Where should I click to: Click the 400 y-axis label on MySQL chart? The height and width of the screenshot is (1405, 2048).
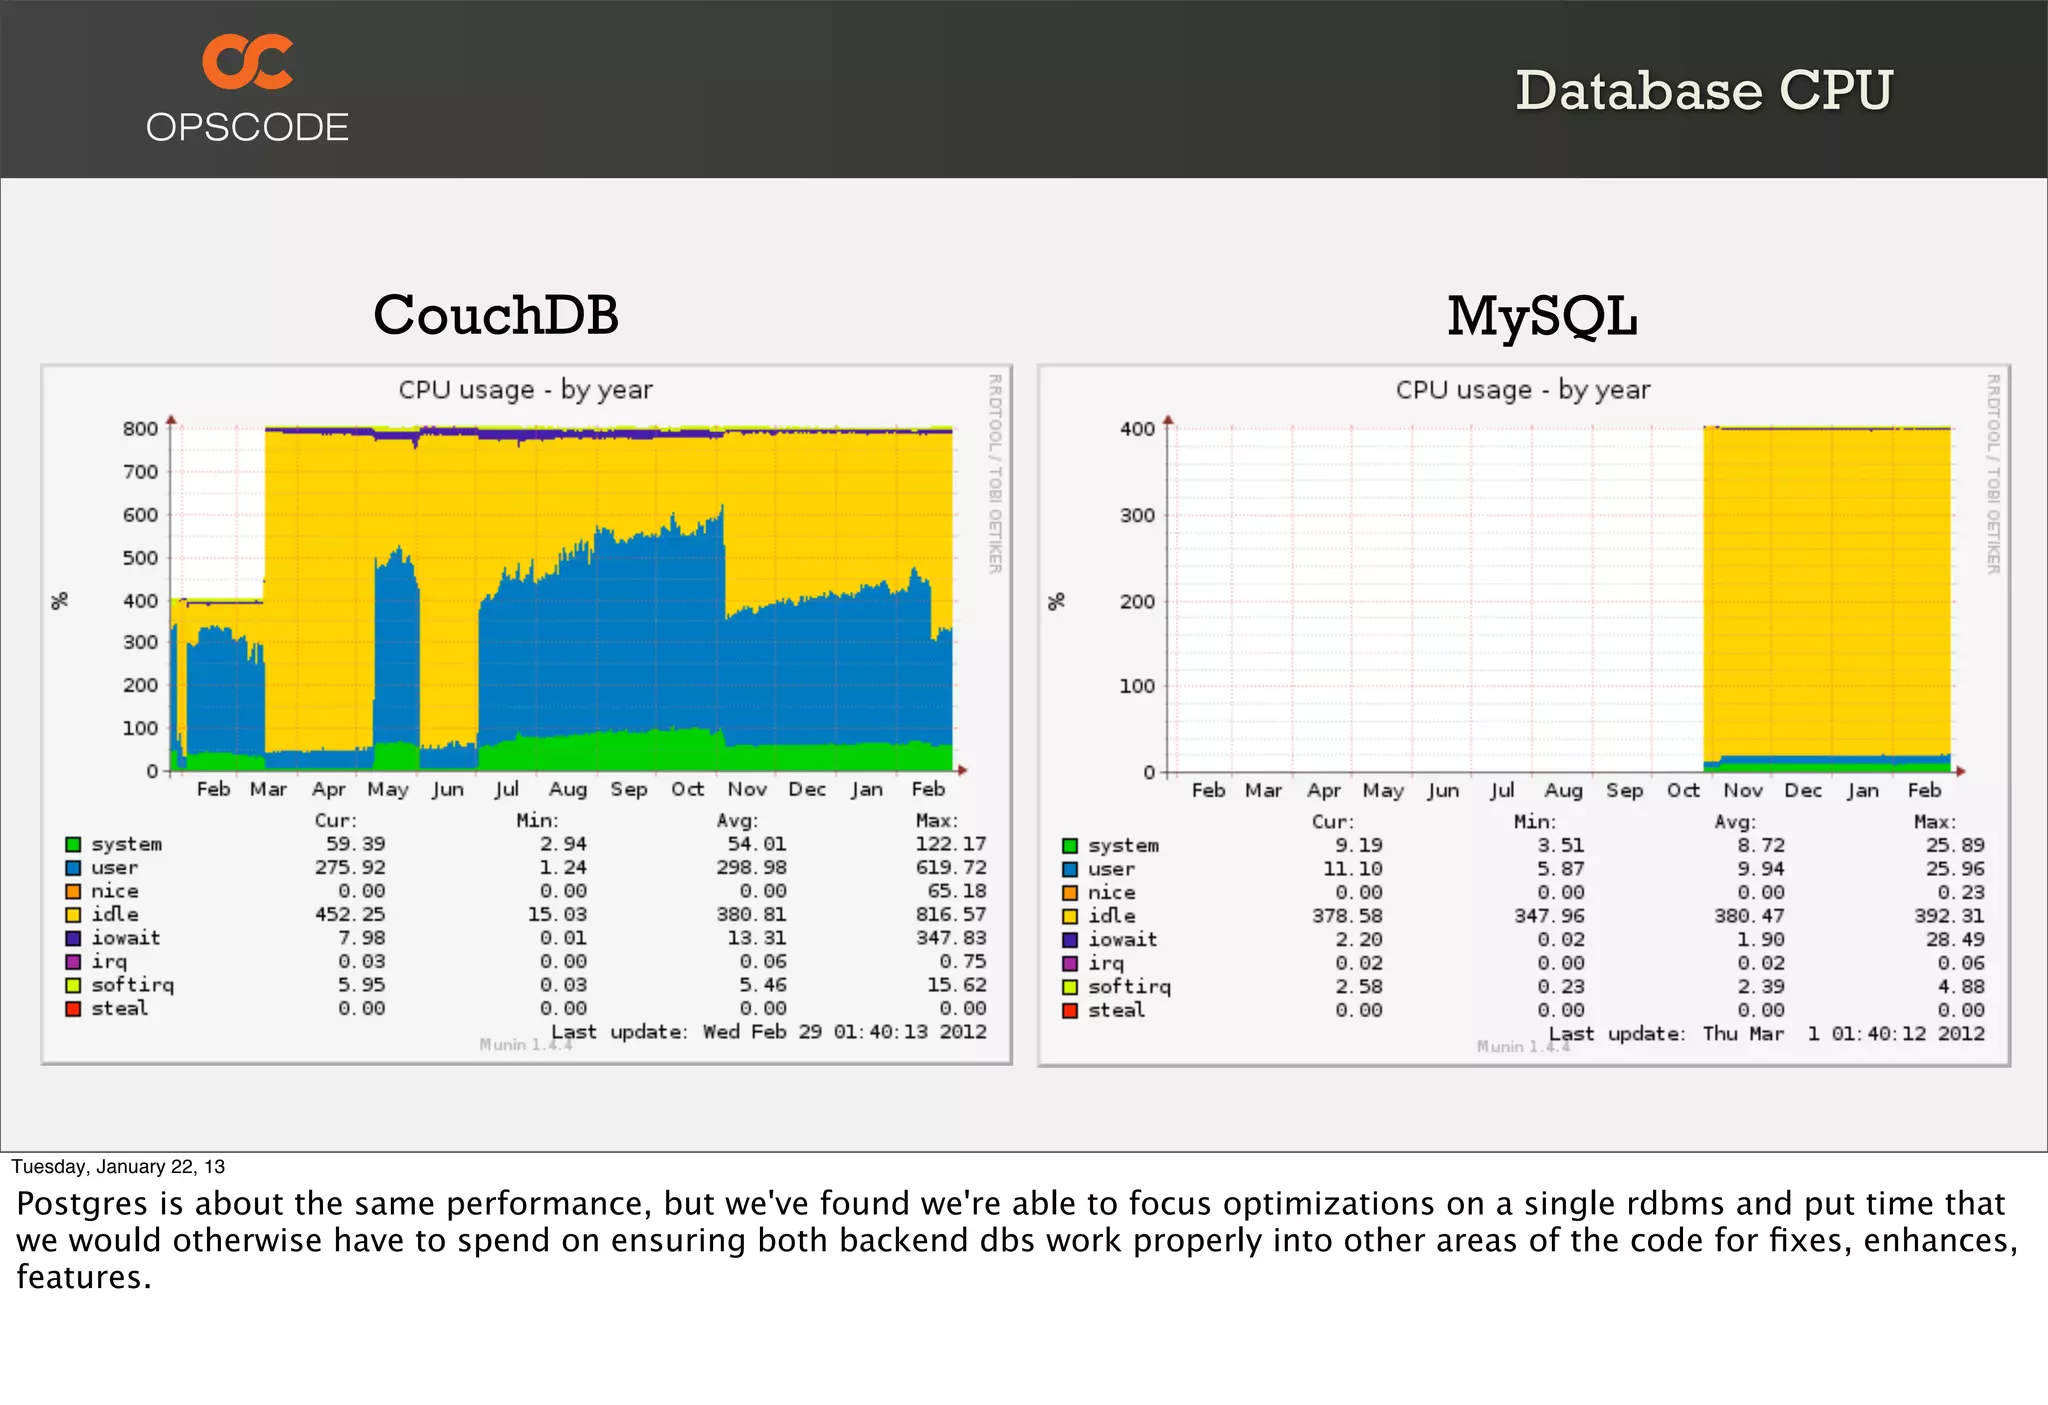tap(1138, 429)
